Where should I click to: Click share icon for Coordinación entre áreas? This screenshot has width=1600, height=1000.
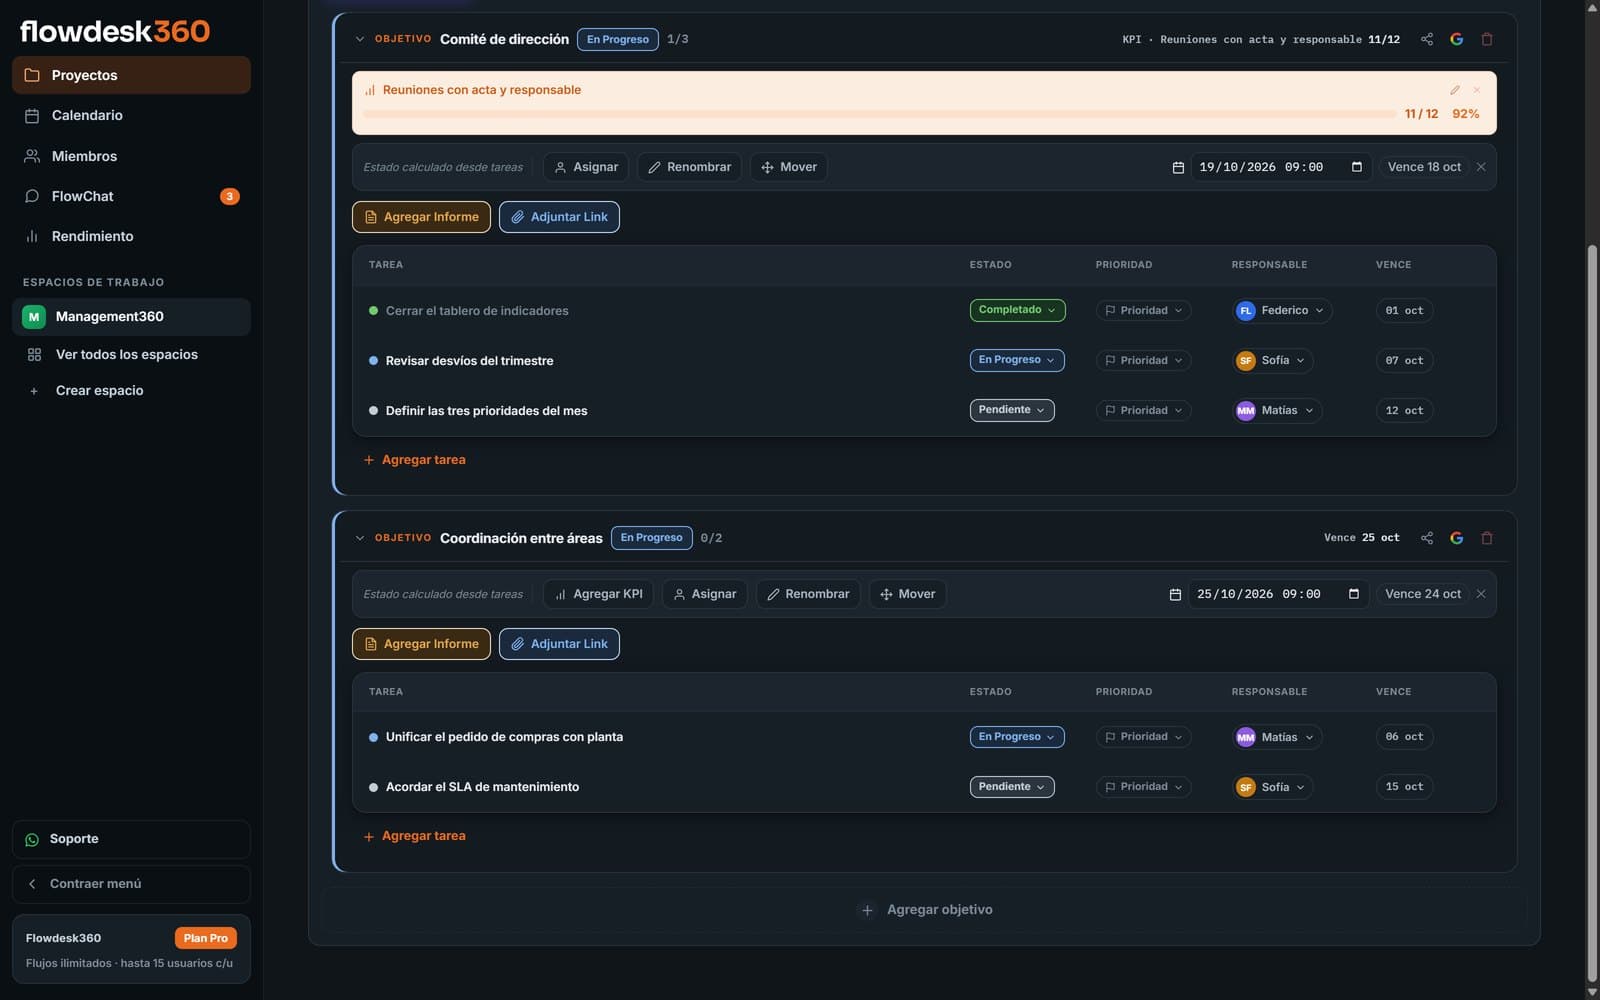1427,538
